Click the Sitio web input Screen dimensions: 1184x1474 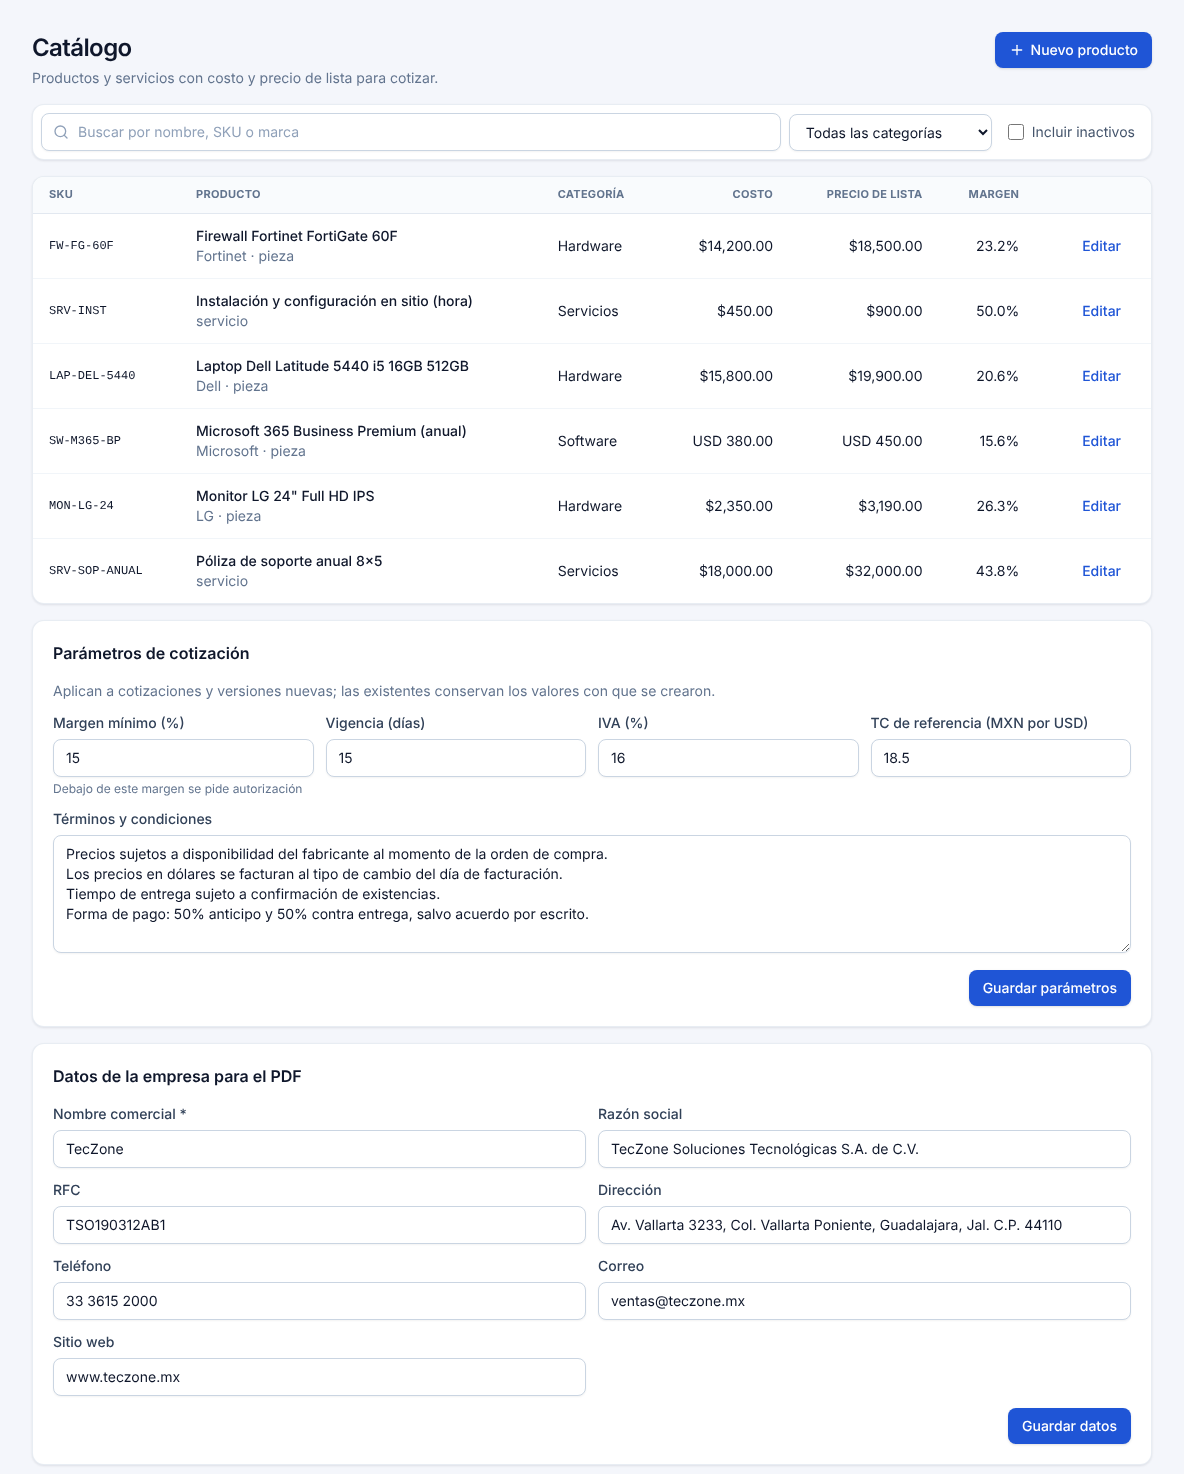(x=319, y=1377)
